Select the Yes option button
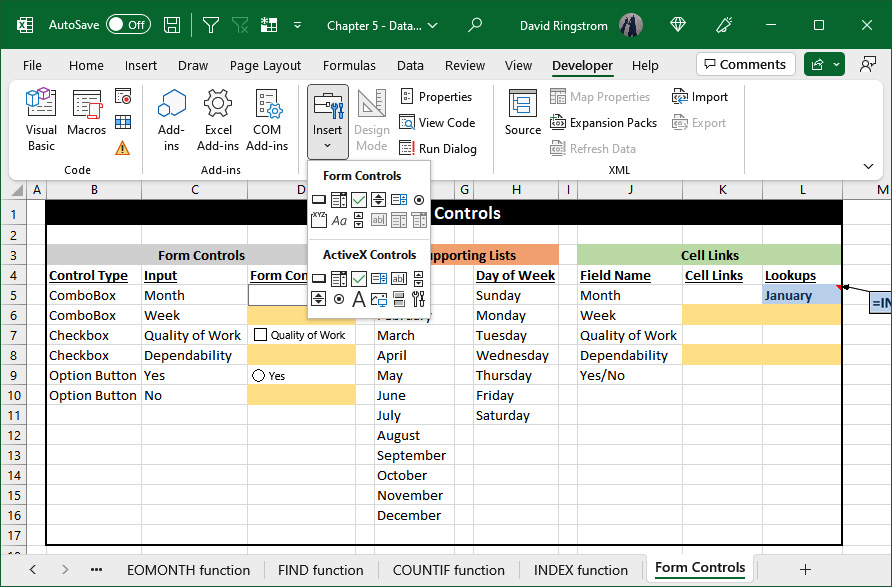The image size is (892, 587). pos(259,375)
